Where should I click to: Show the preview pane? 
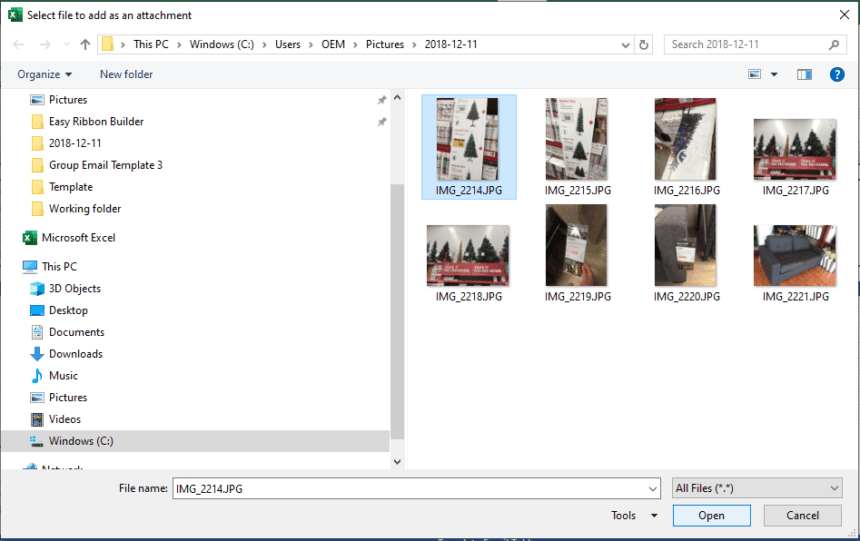[x=804, y=74]
